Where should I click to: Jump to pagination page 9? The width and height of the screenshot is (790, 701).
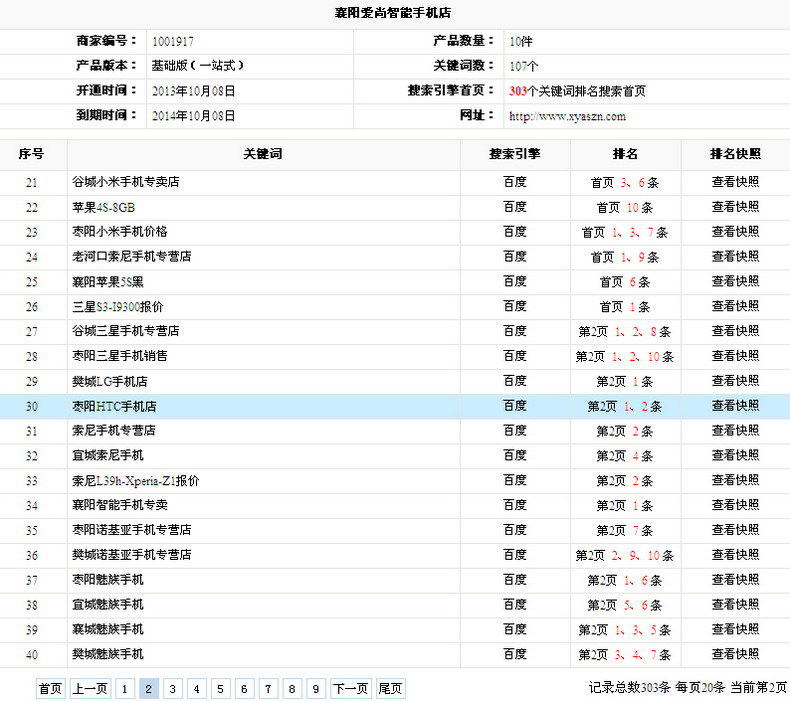click(x=316, y=688)
